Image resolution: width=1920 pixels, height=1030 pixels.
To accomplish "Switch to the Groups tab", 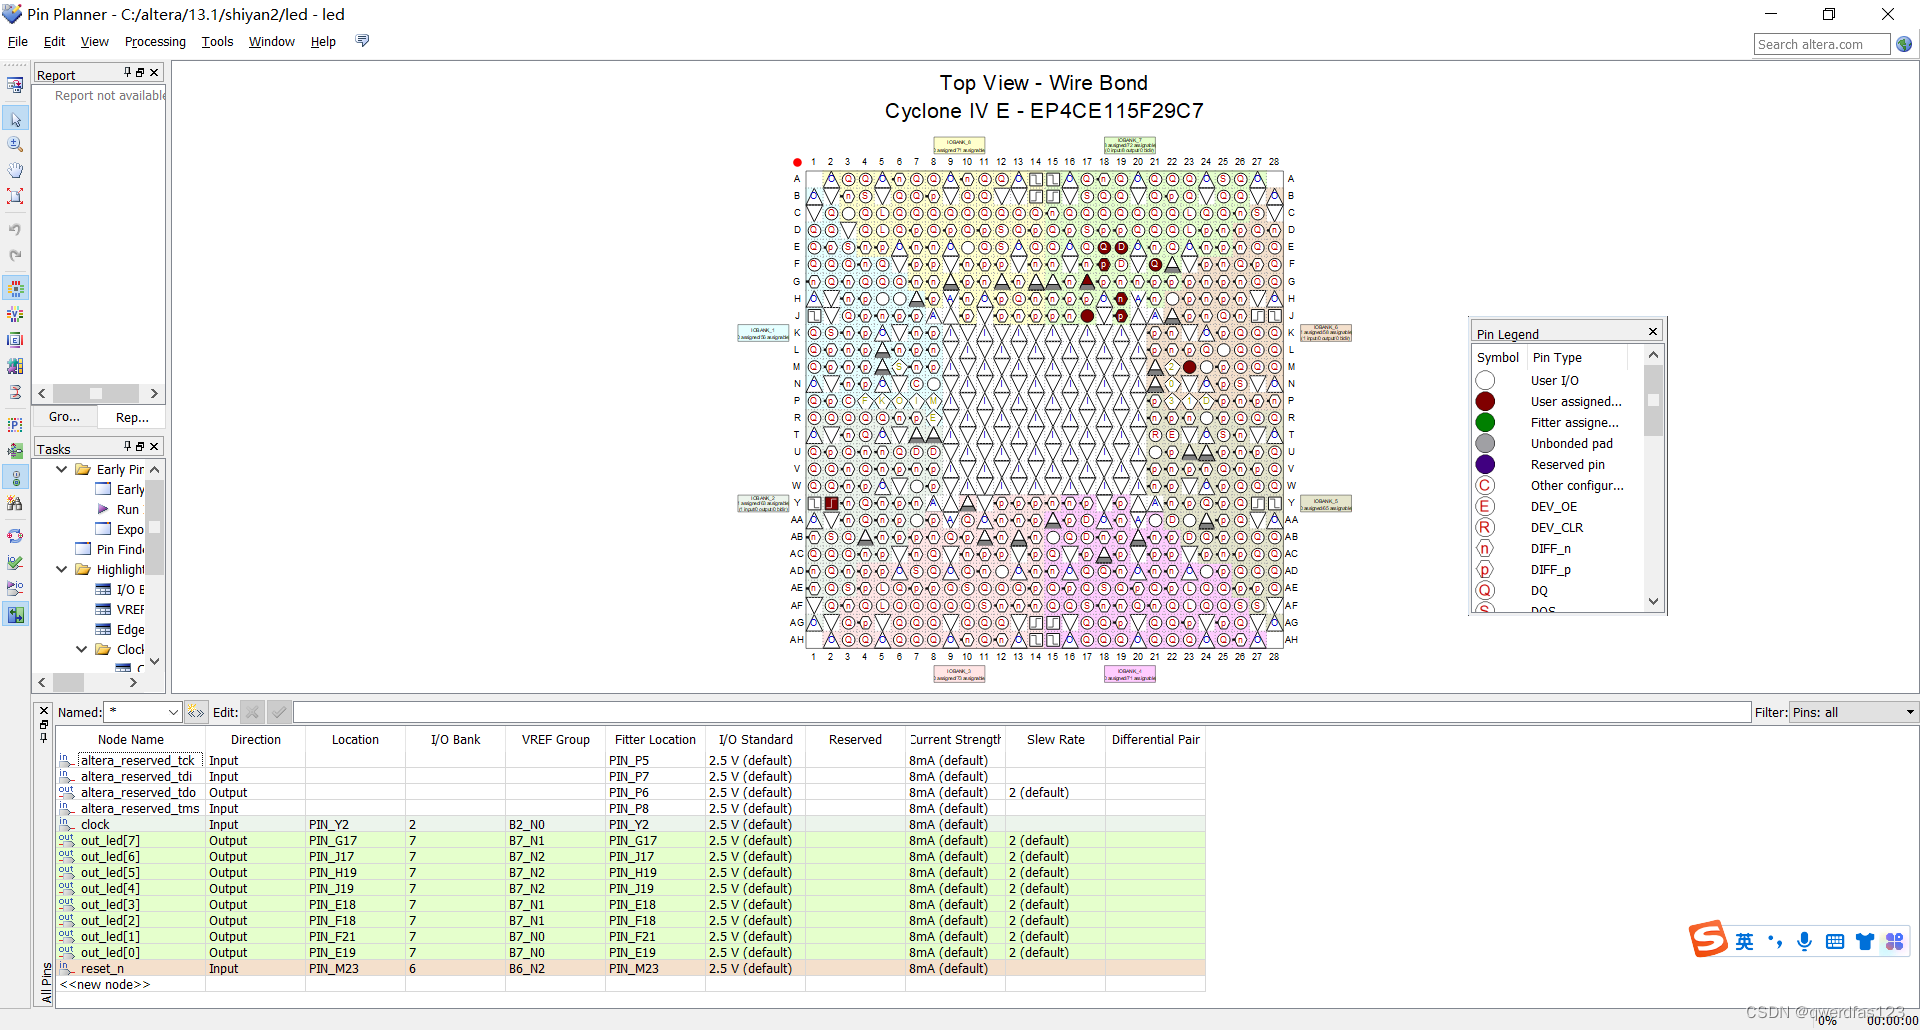I will (x=65, y=417).
